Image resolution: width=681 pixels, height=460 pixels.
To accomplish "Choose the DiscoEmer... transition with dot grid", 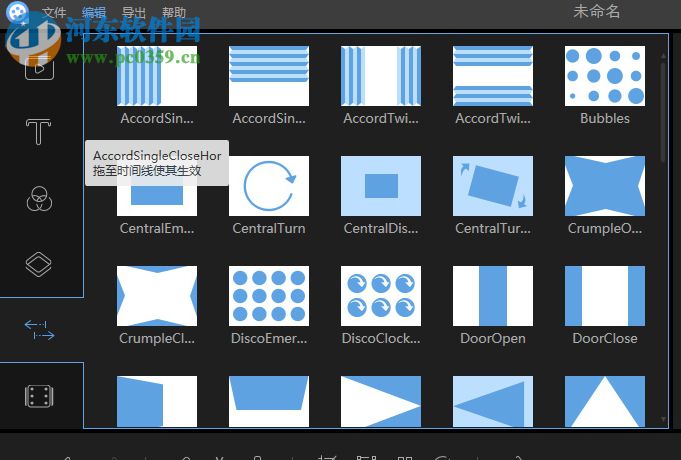I will pyautogui.click(x=269, y=296).
